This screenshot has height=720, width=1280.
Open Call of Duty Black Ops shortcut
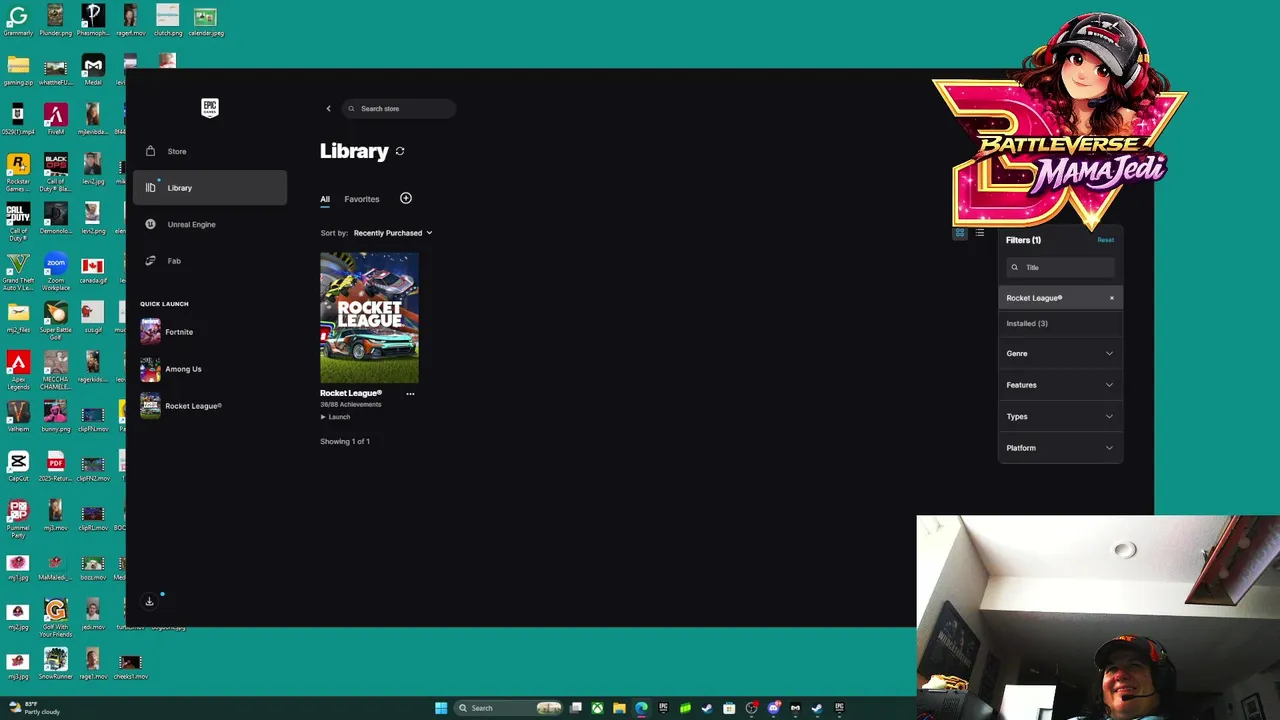click(56, 171)
